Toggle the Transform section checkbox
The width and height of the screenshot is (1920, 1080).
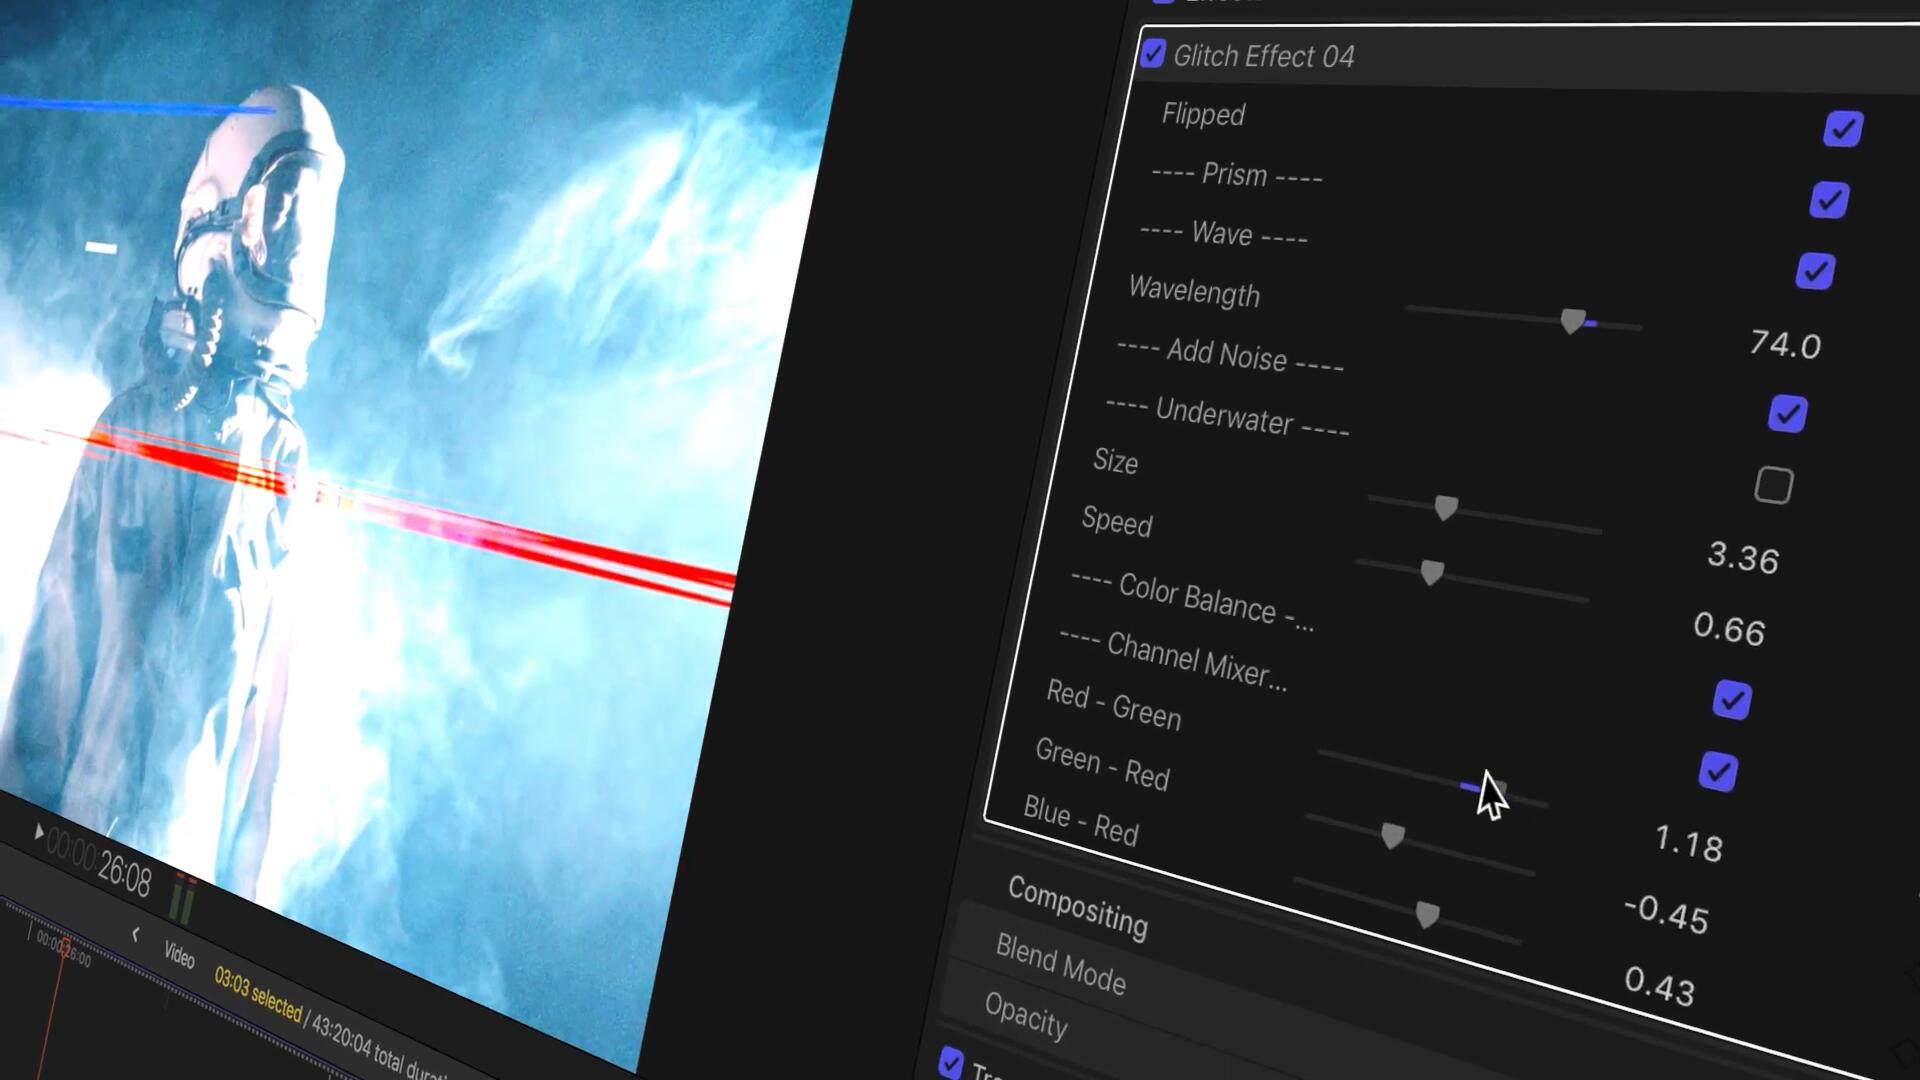(950, 1062)
